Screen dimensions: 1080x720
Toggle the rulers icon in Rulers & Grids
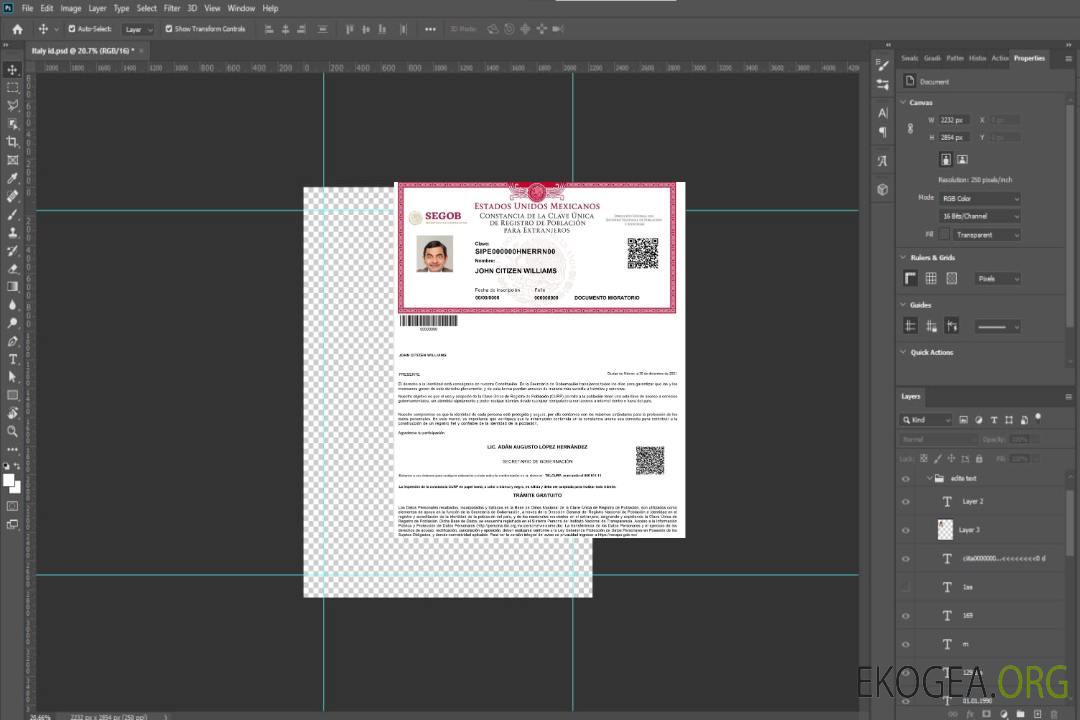point(911,278)
